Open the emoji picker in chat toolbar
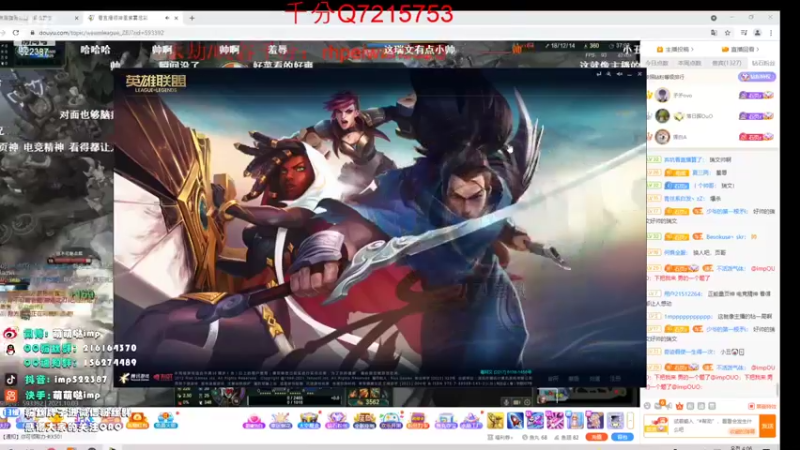The image size is (800, 450). tap(647, 406)
